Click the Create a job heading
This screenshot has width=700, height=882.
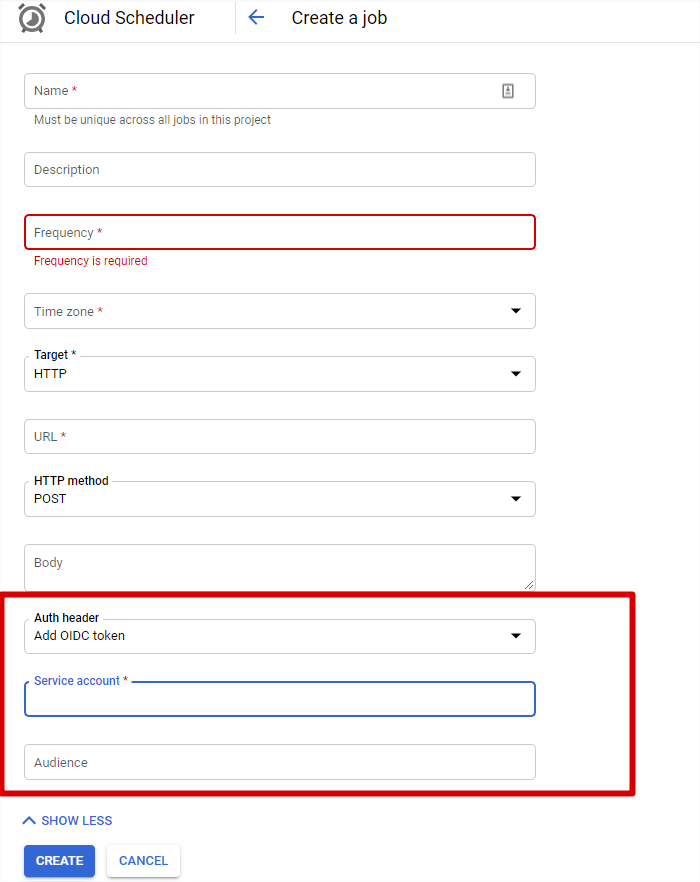click(x=339, y=18)
